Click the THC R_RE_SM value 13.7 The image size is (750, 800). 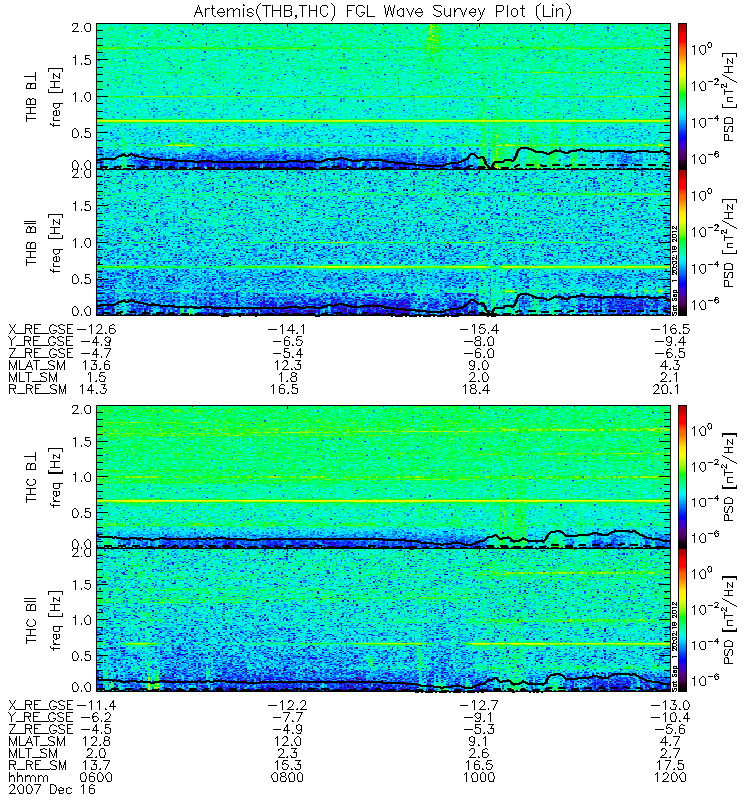click(95, 765)
